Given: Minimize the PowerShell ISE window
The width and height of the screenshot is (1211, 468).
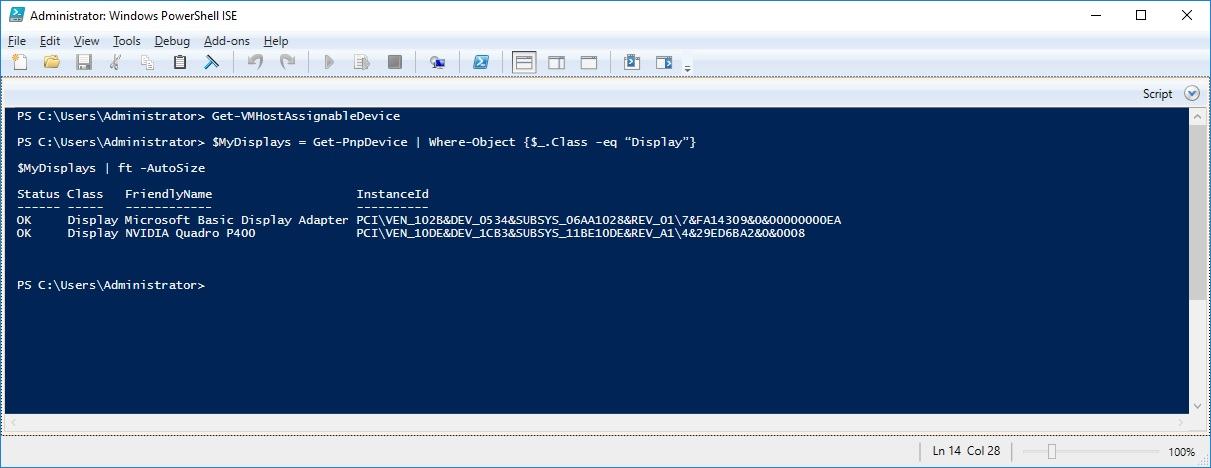Looking at the screenshot, I should click(1095, 15).
